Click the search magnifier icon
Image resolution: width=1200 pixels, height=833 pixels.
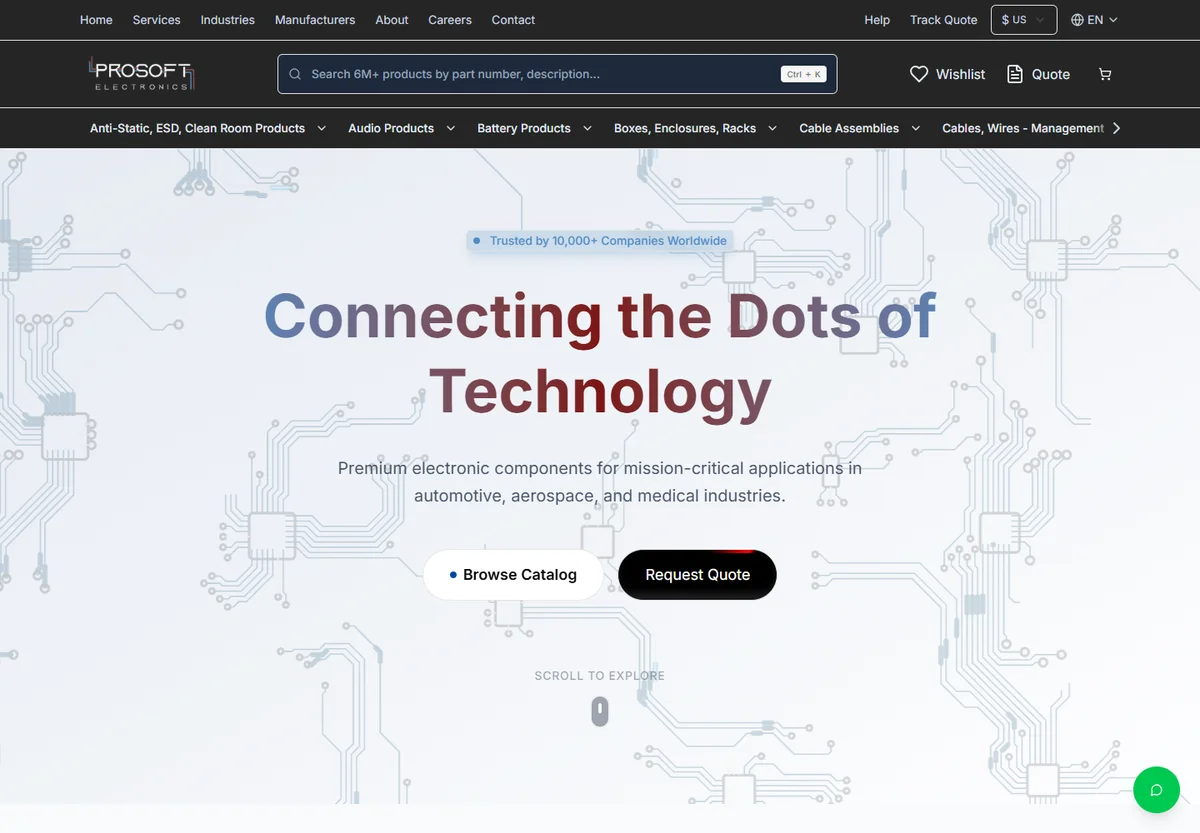click(x=295, y=74)
